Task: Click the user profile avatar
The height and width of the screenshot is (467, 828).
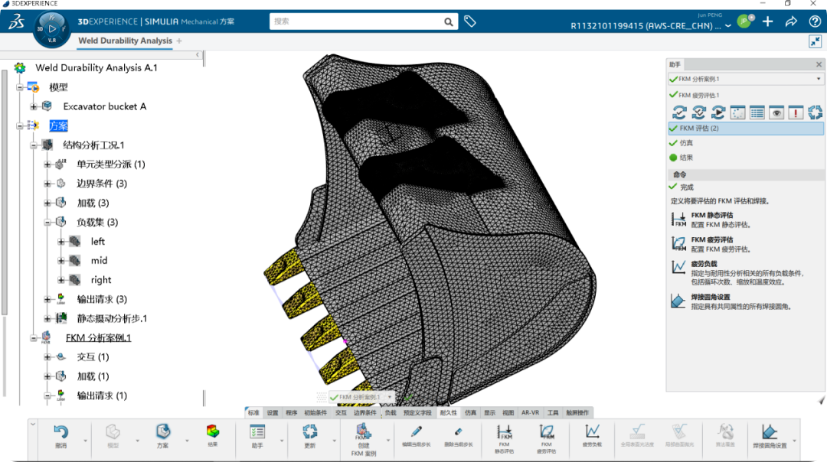Action: coord(745,21)
